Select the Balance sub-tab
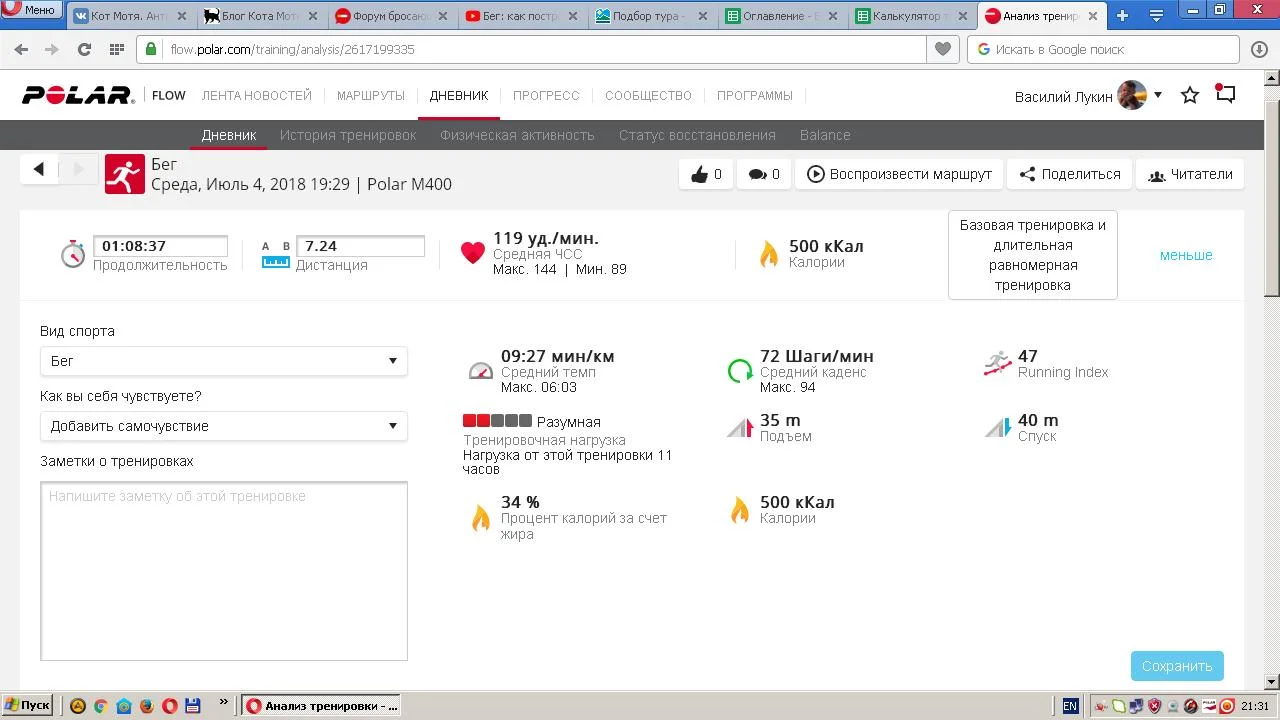The height and width of the screenshot is (720, 1280). (825, 135)
